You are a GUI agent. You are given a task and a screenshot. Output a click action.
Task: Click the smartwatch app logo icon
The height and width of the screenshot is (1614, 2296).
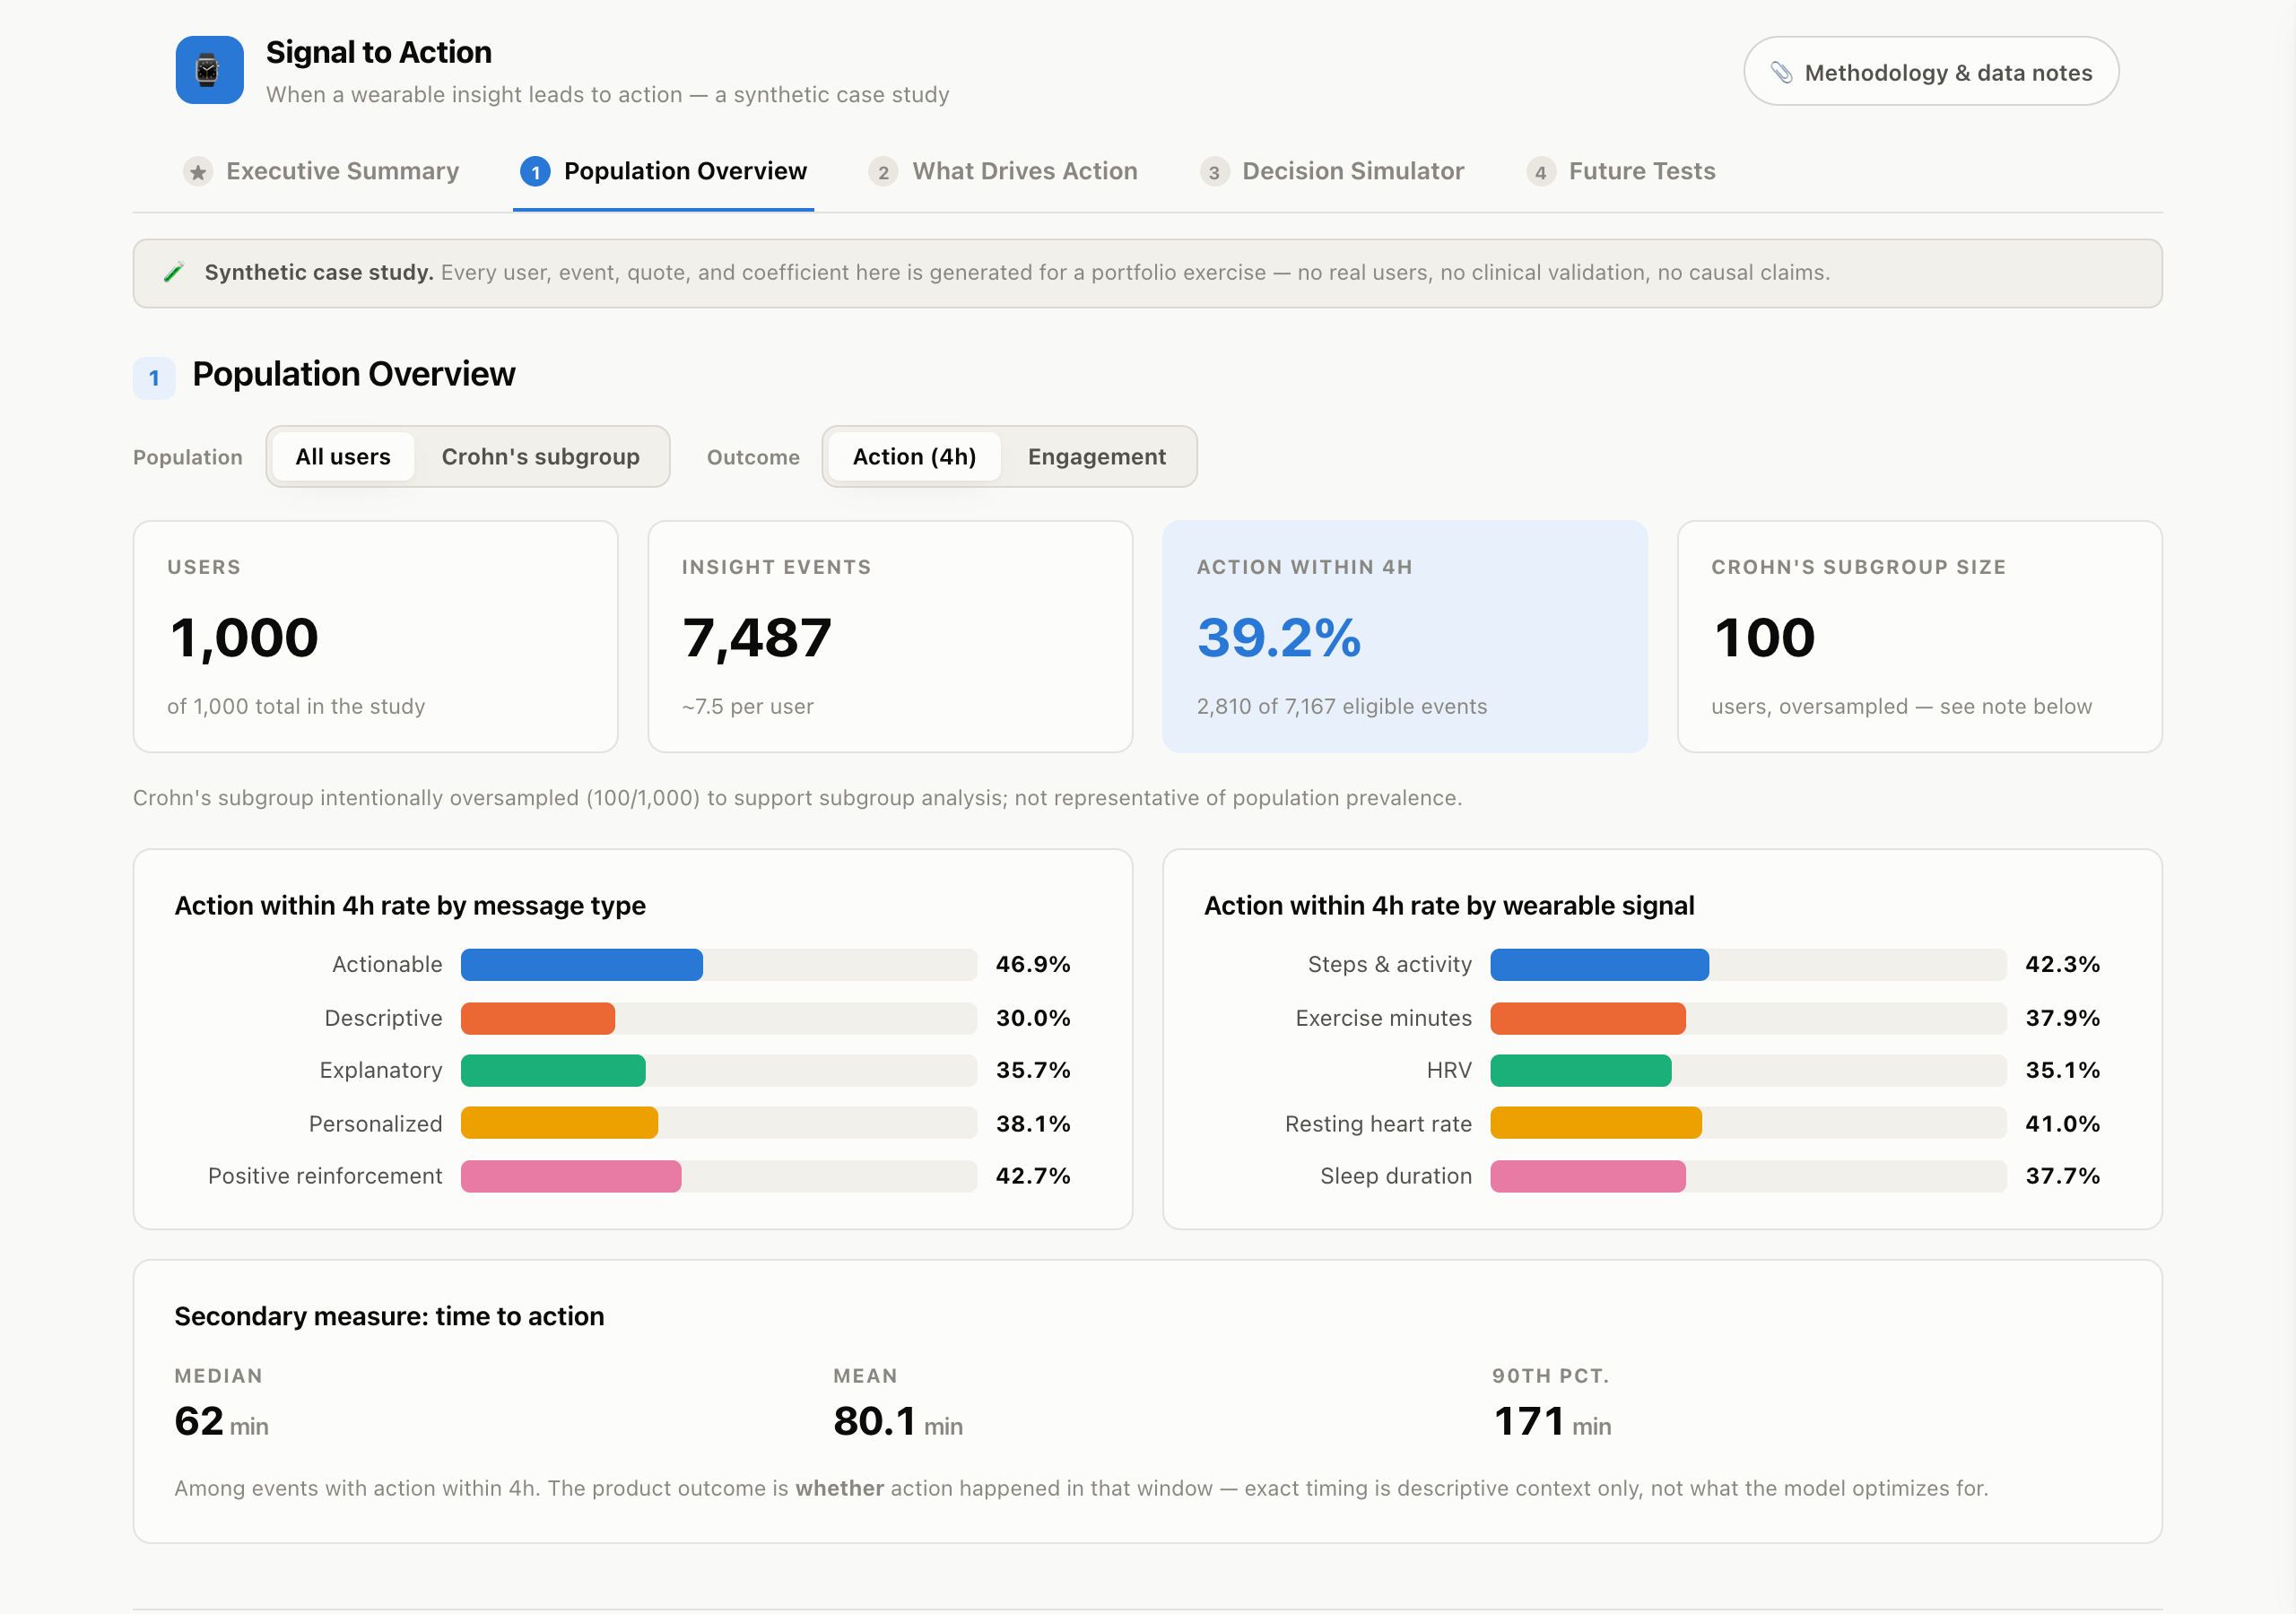[x=209, y=70]
